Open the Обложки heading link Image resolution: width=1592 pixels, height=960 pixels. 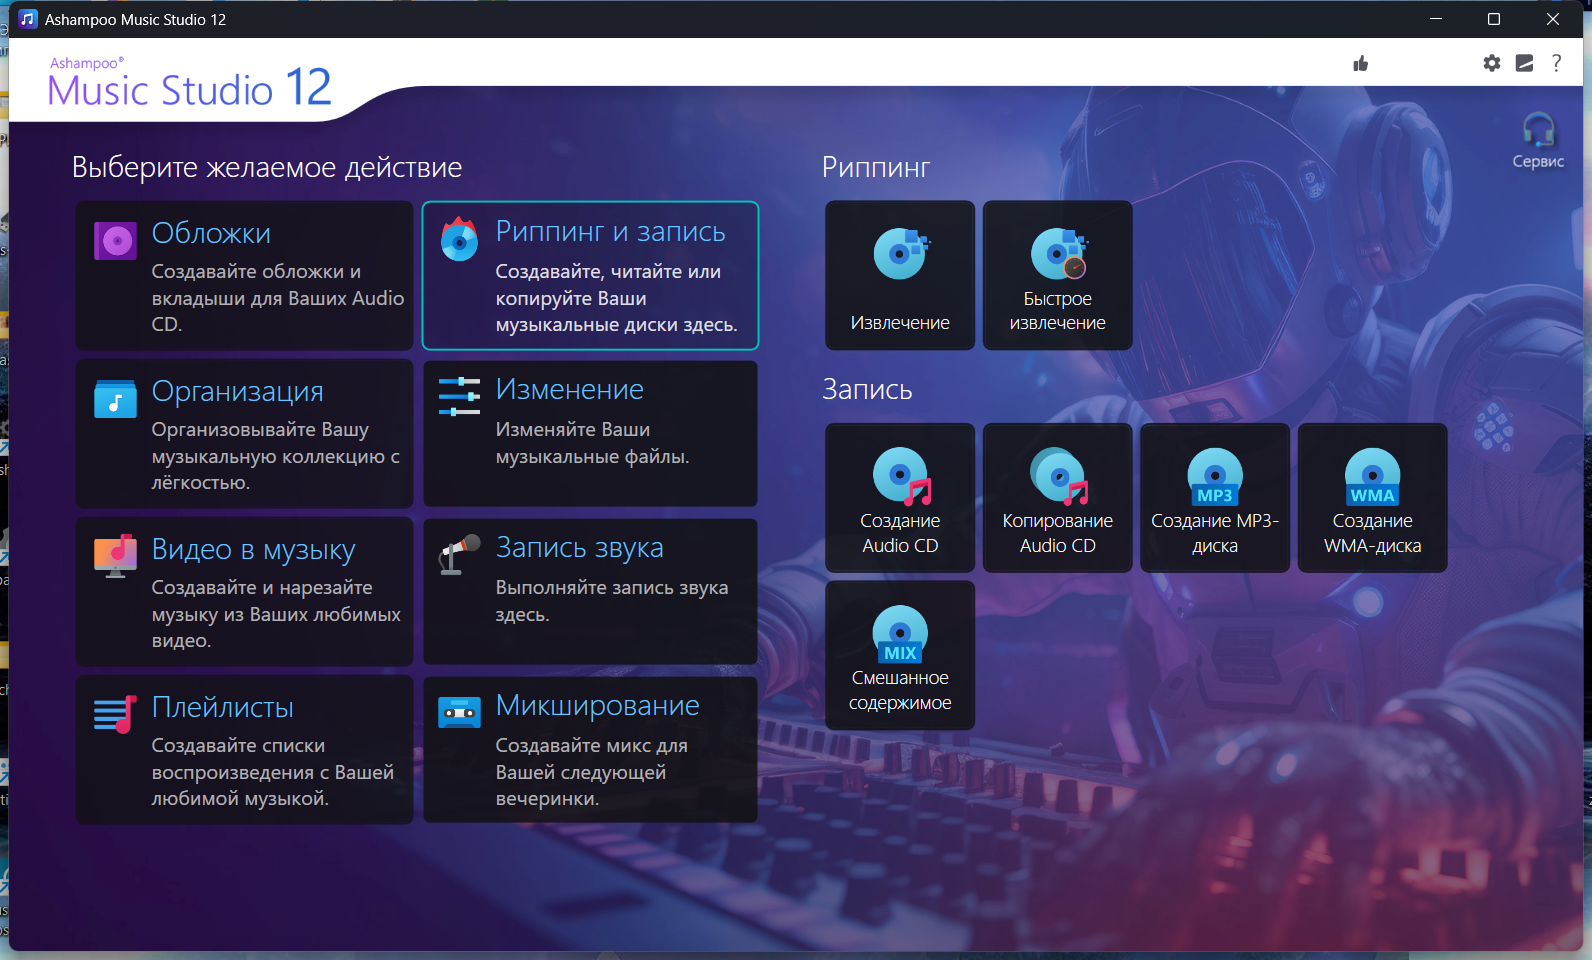point(211,233)
